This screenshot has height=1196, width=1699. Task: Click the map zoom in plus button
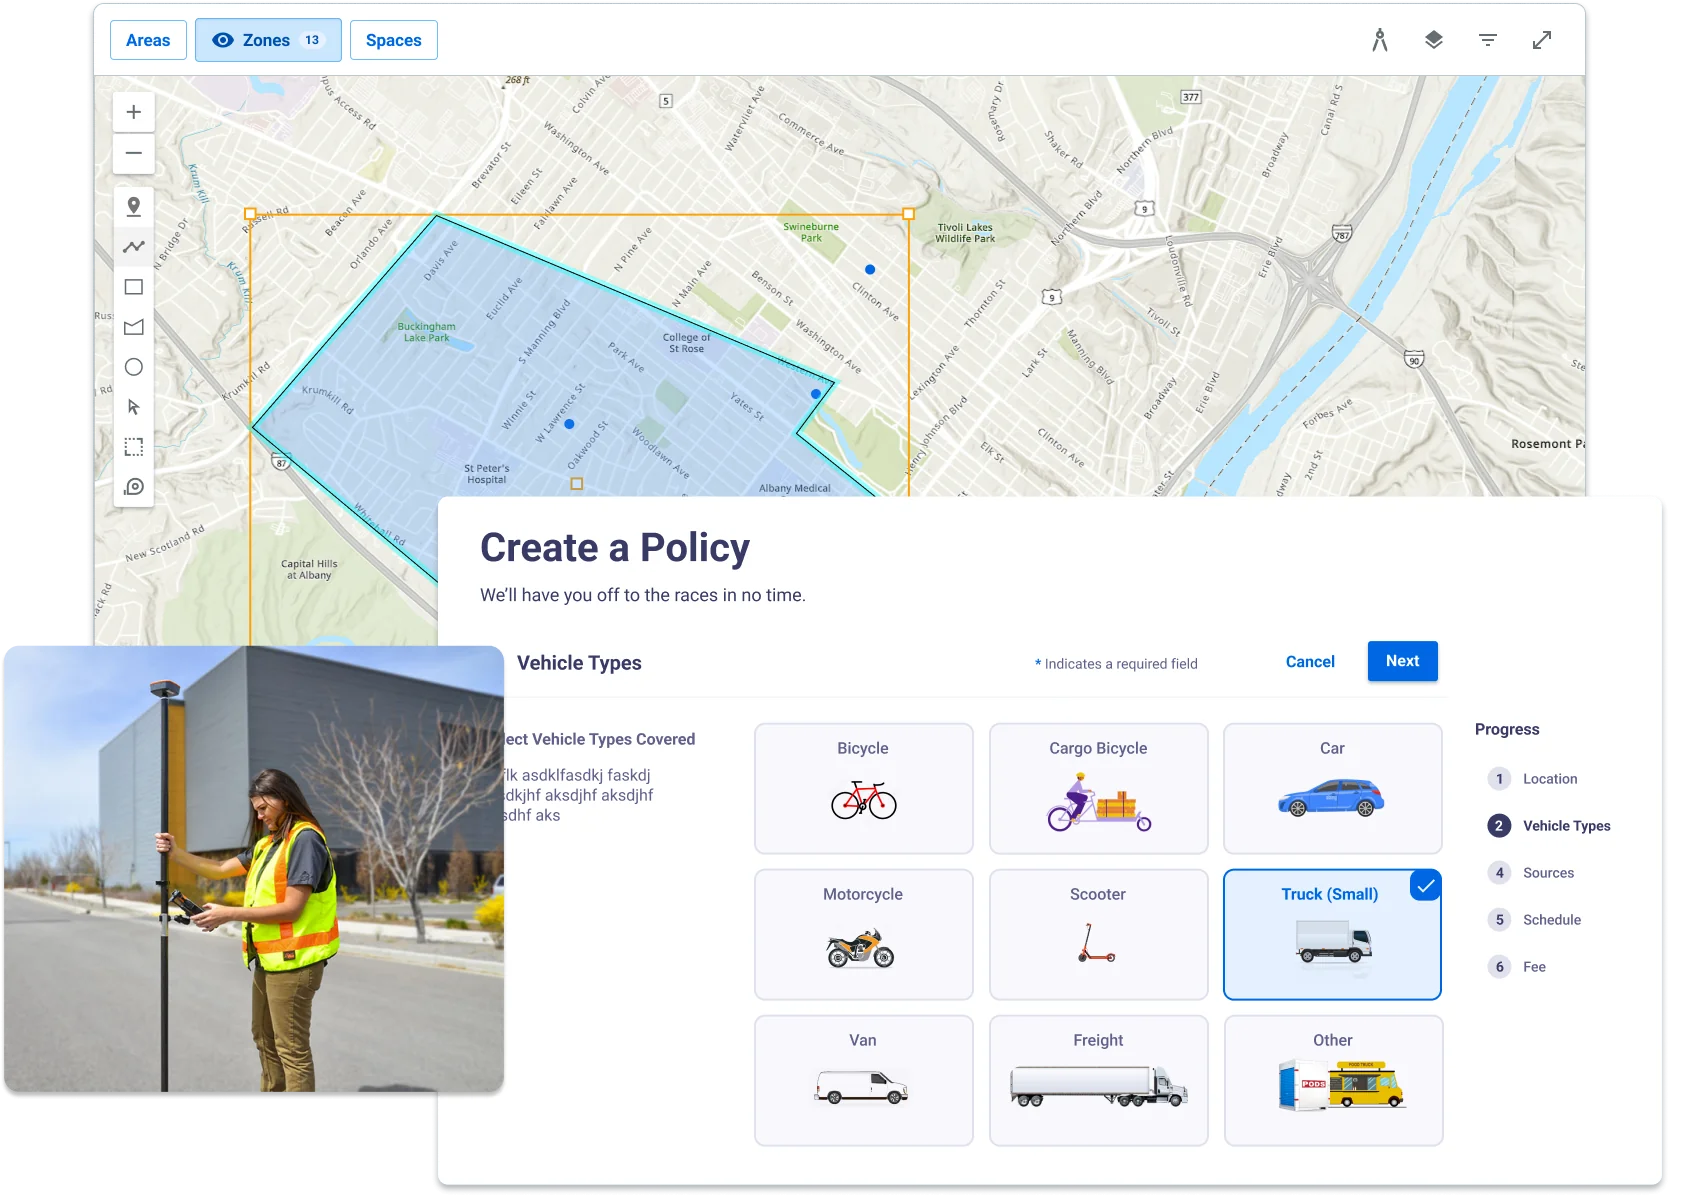click(x=133, y=112)
